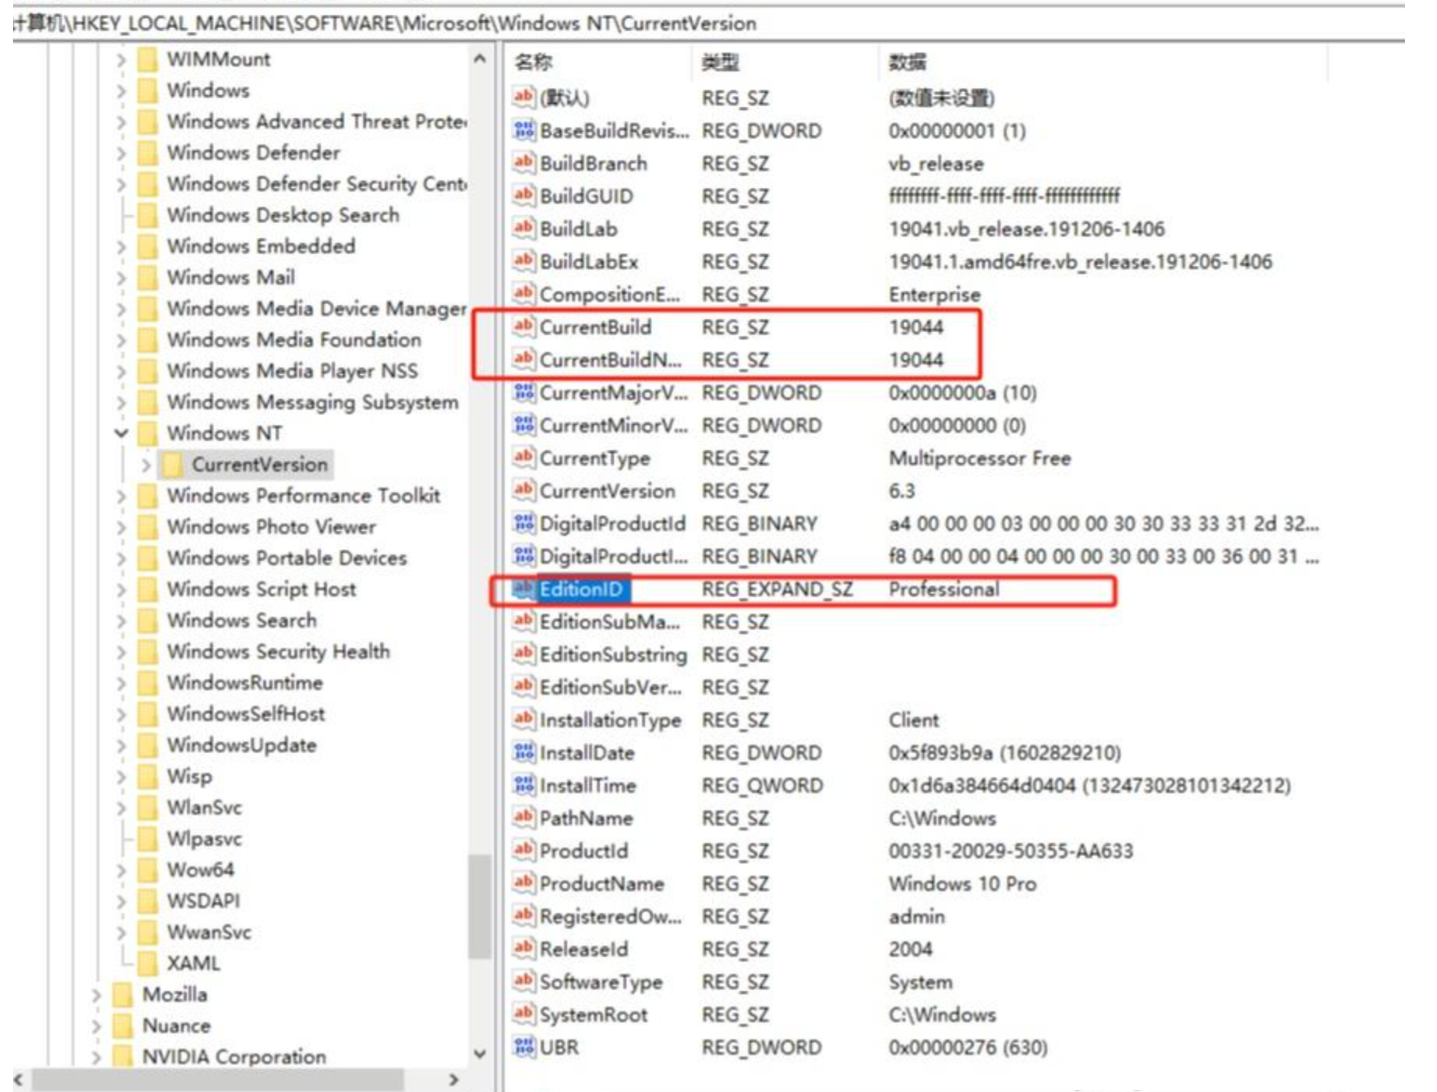Click the Wow64 folder icon

[148, 869]
